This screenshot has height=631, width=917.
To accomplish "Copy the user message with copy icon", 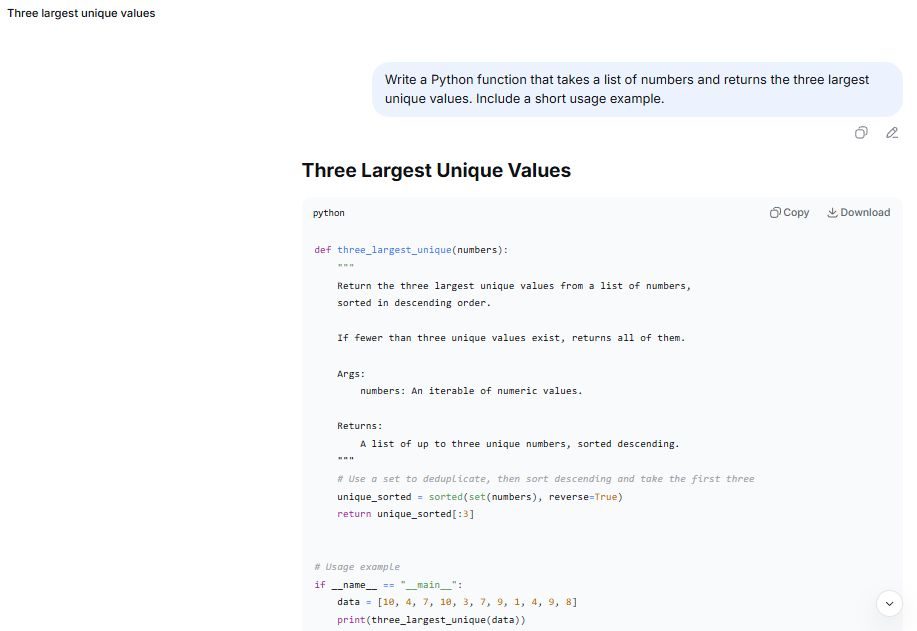I will point(861,133).
